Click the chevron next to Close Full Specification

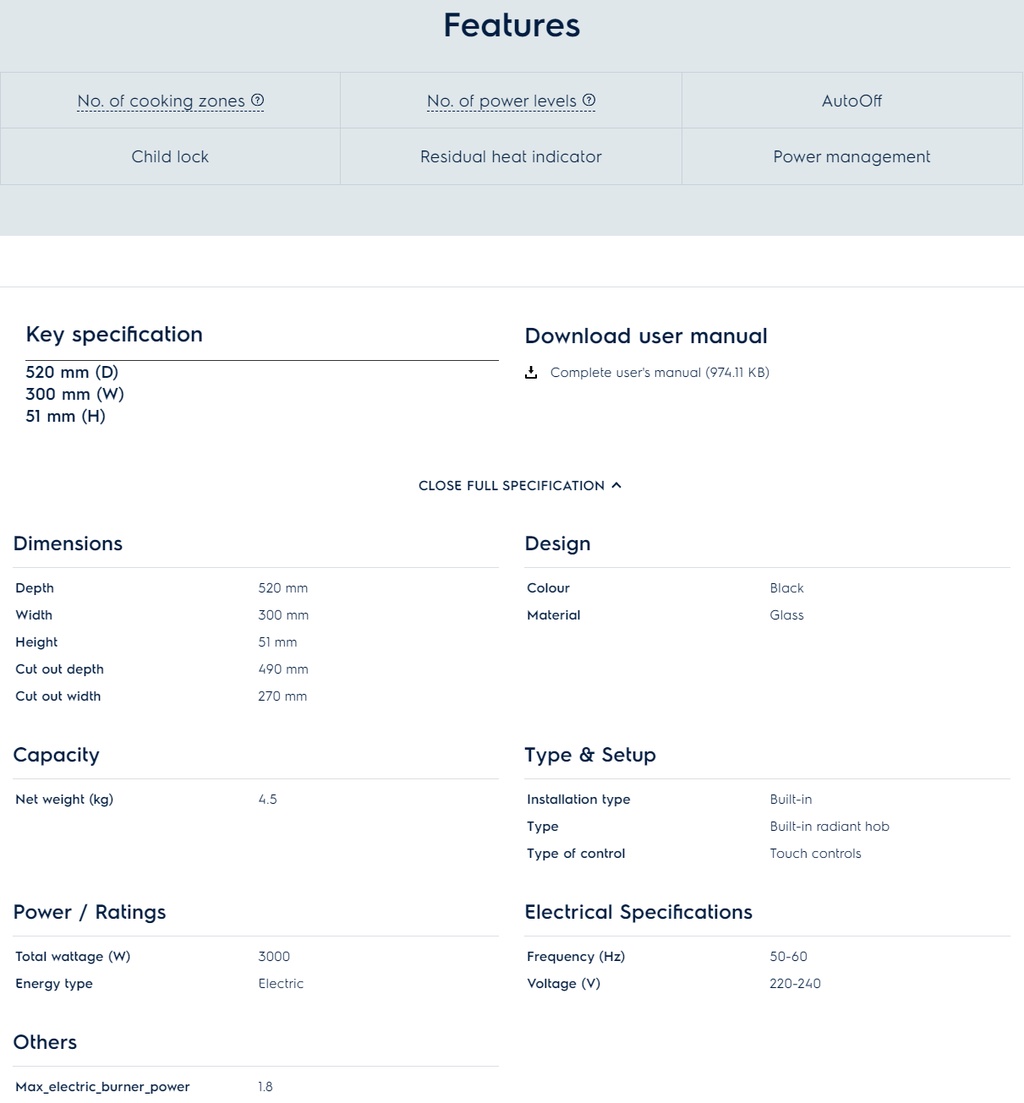tap(616, 485)
